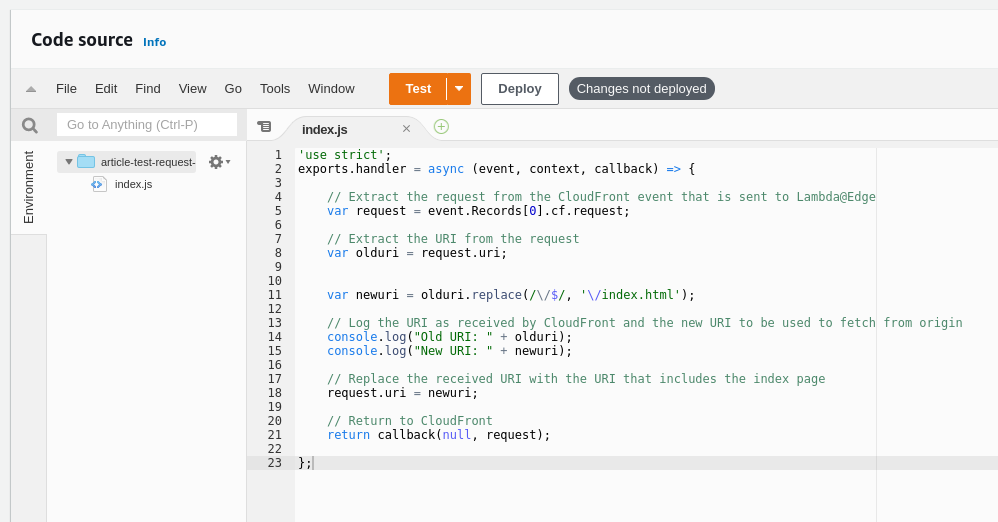
Task: Focus the Go to Anything search field
Action: click(x=147, y=125)
